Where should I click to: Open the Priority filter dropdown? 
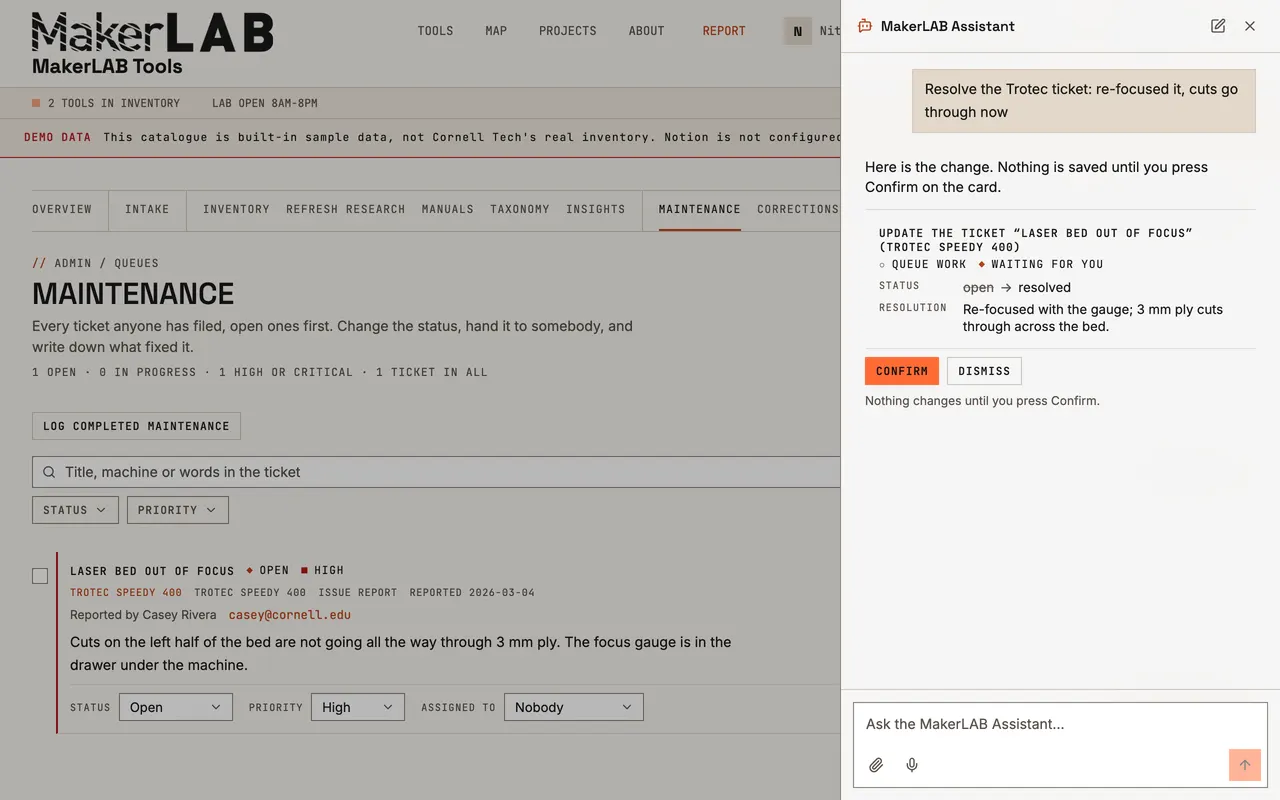pyautogui.click(x=178, y=510)
